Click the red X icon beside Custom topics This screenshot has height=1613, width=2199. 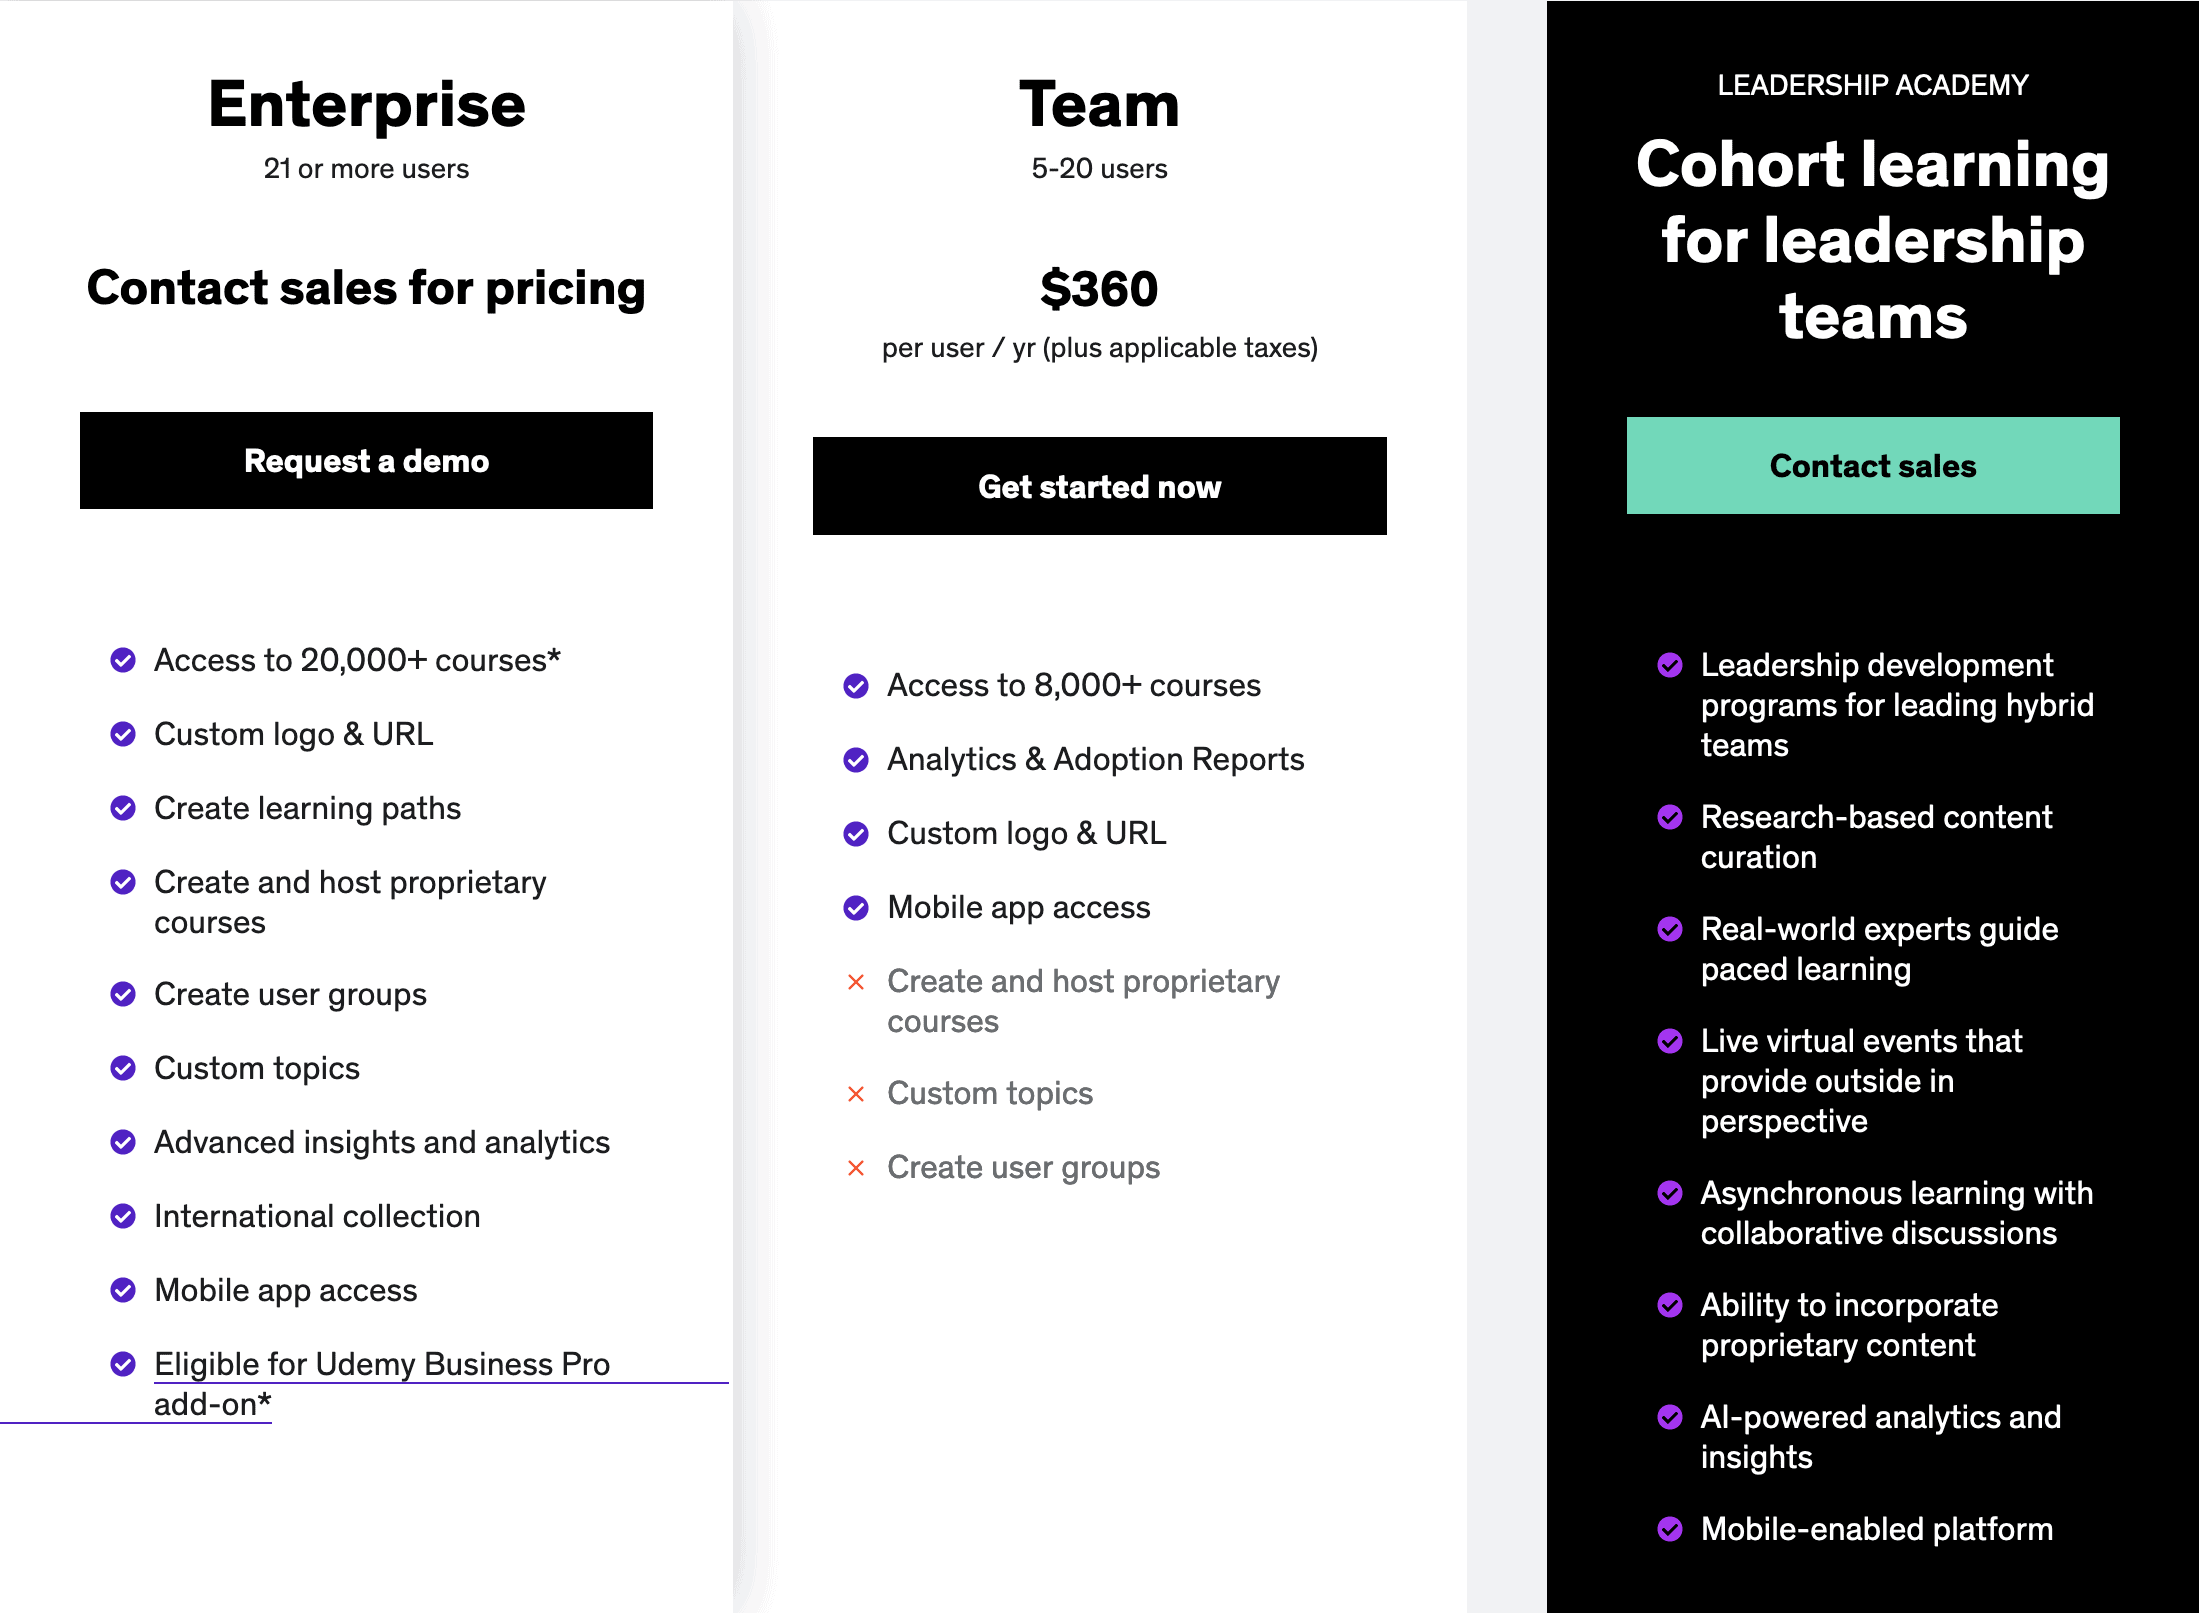(856, 1094)
